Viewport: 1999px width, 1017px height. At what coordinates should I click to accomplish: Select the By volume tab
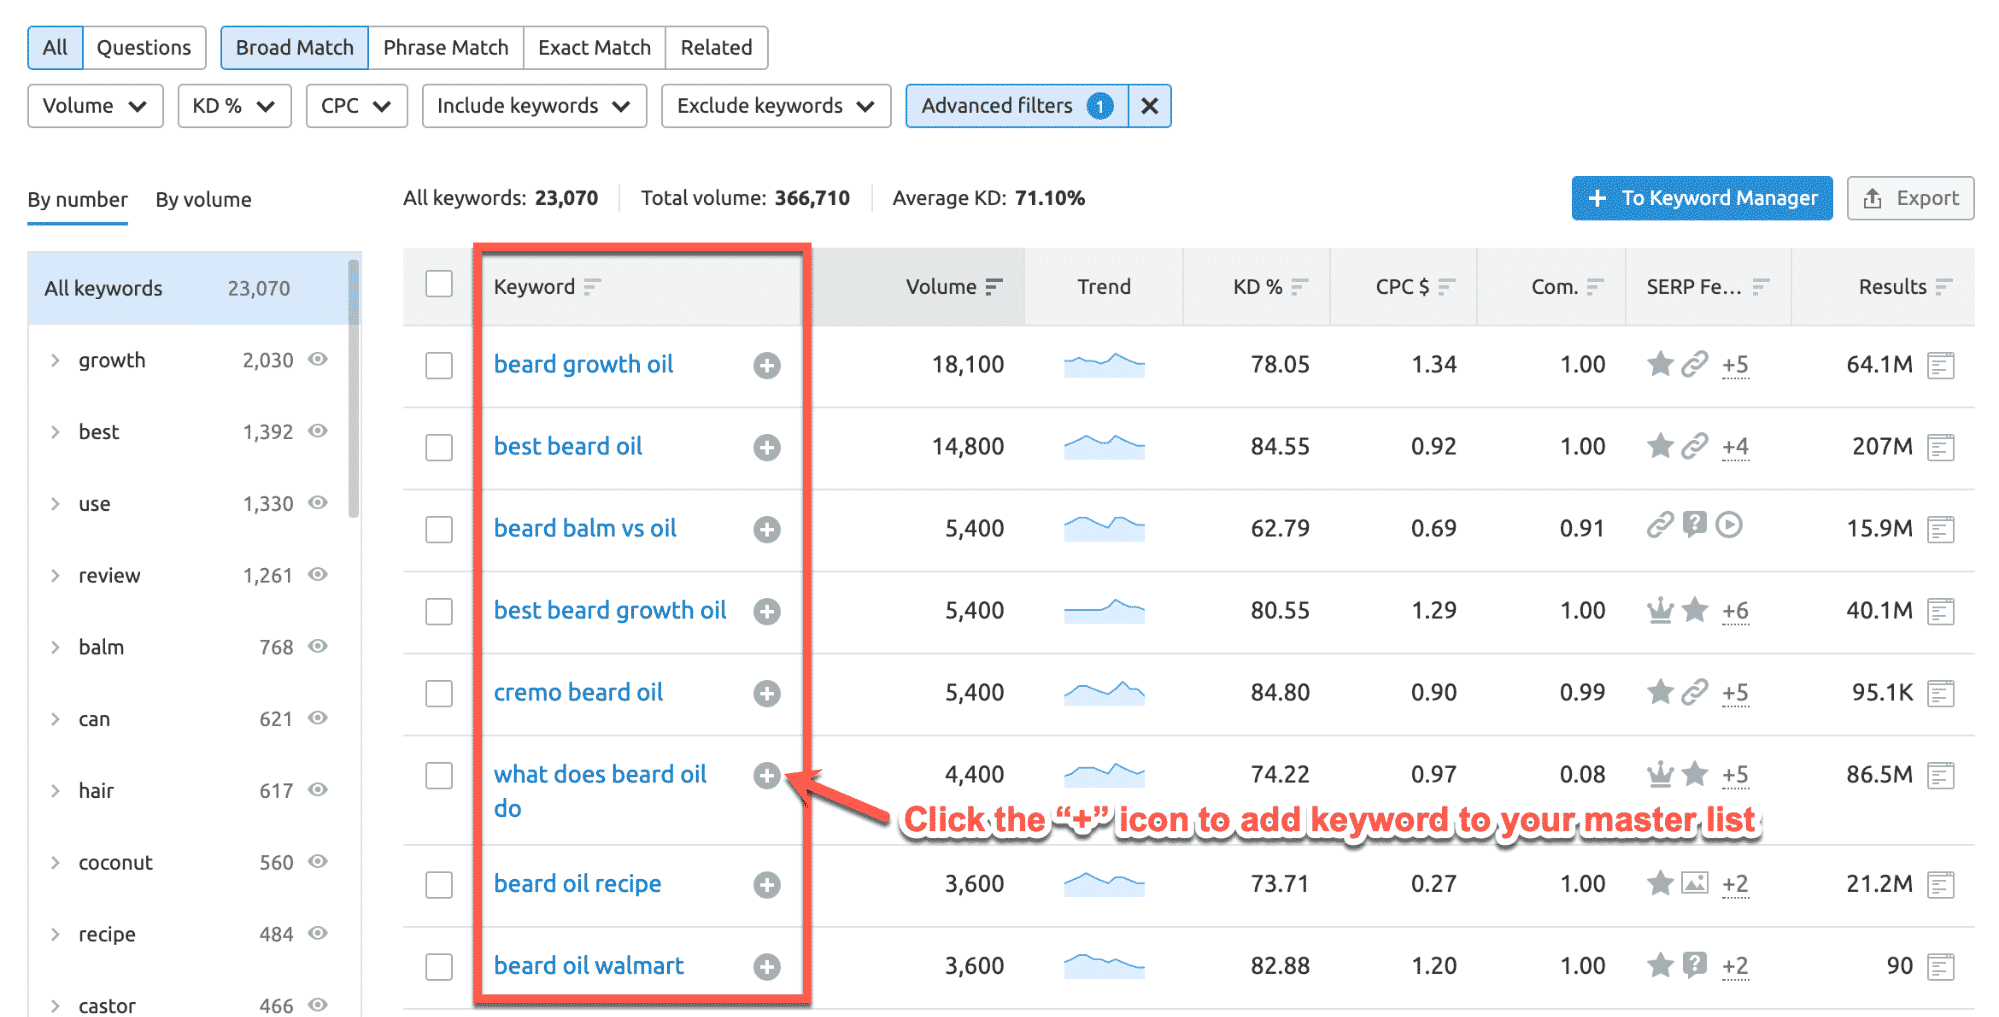[203, 200]
